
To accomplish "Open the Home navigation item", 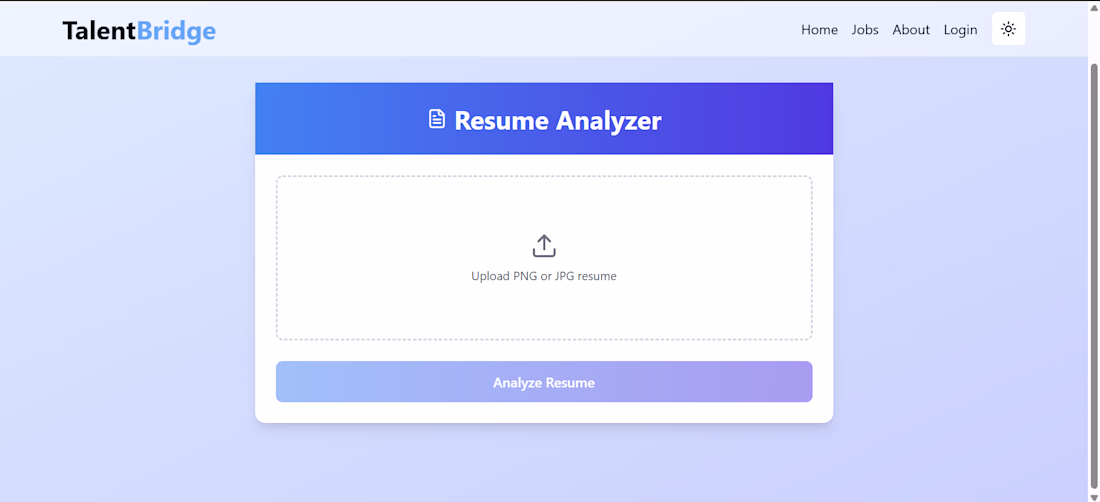I will (819, 29).
